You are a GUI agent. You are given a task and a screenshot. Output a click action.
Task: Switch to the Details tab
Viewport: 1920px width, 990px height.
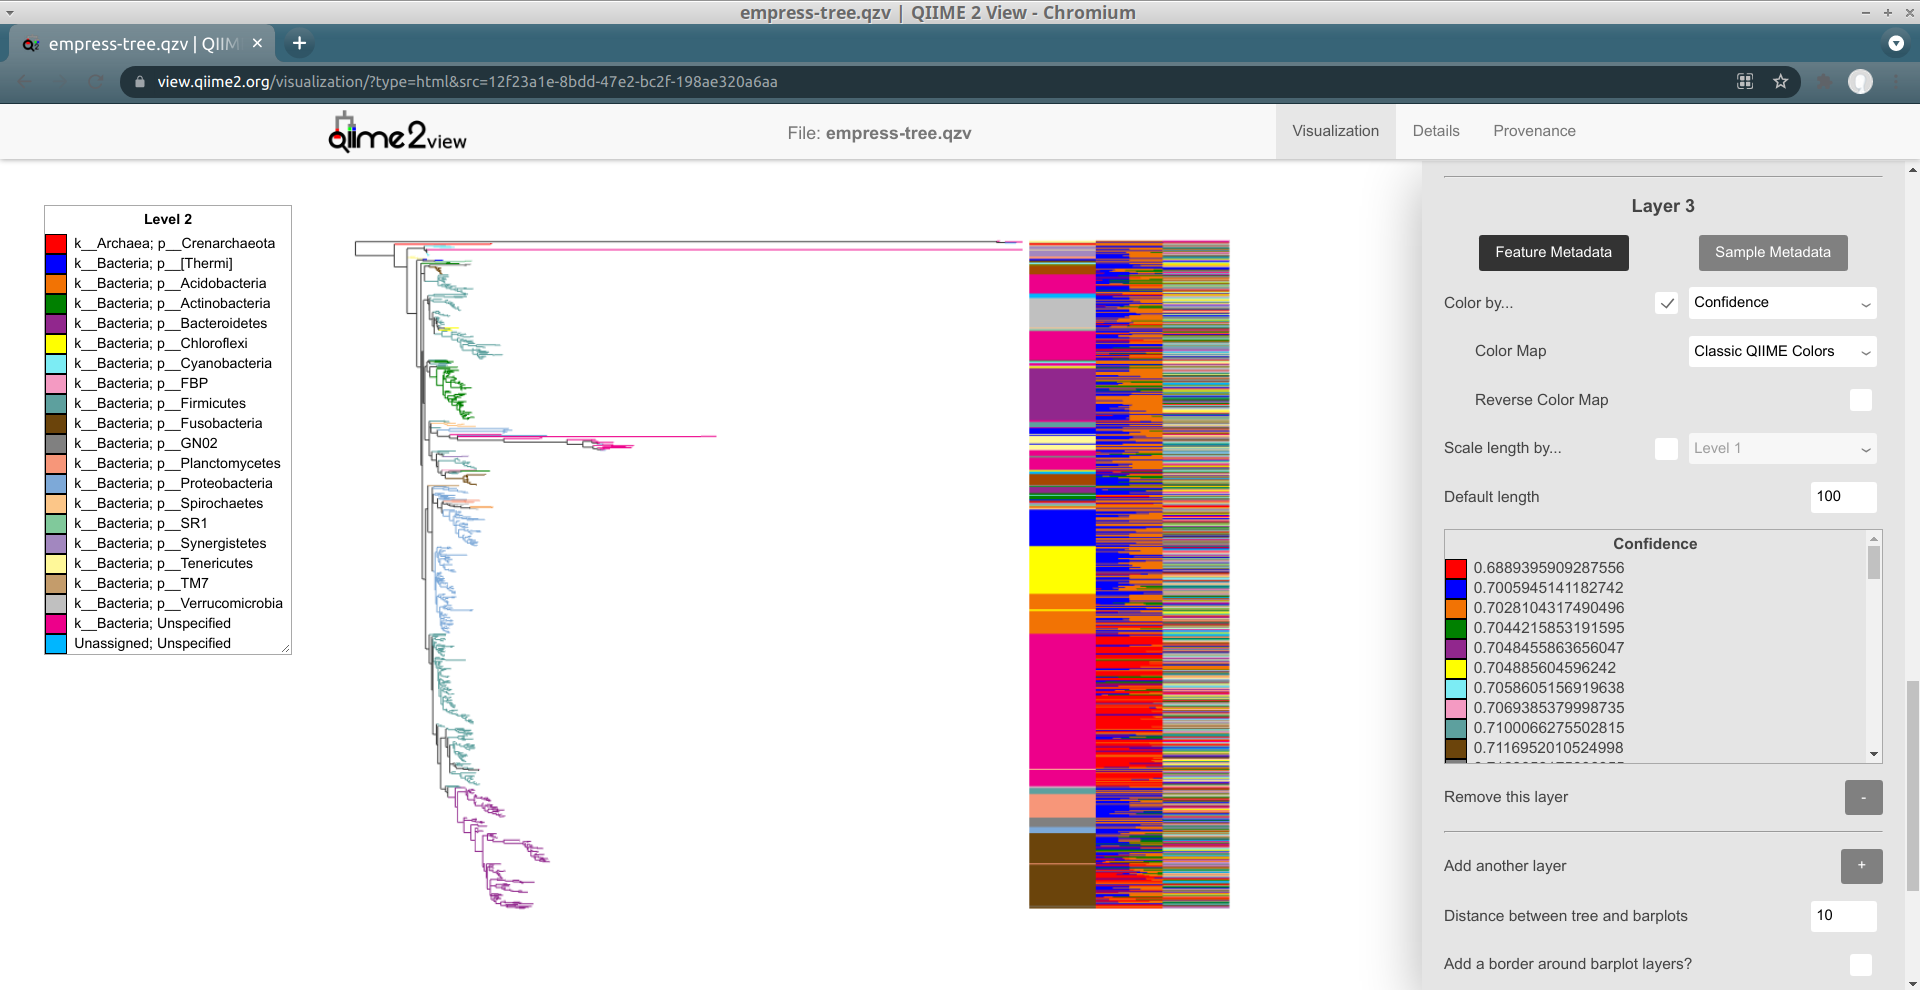[1436, 131]
